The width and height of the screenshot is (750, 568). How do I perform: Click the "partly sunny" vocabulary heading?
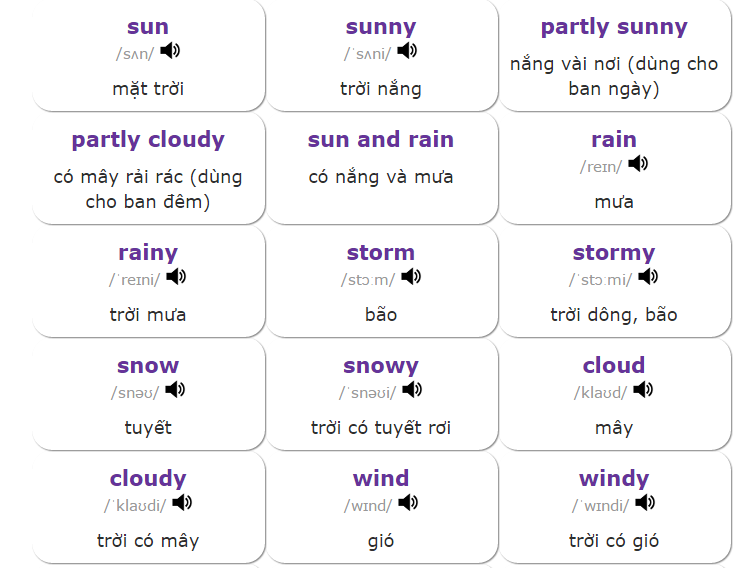tap(614, 27)
